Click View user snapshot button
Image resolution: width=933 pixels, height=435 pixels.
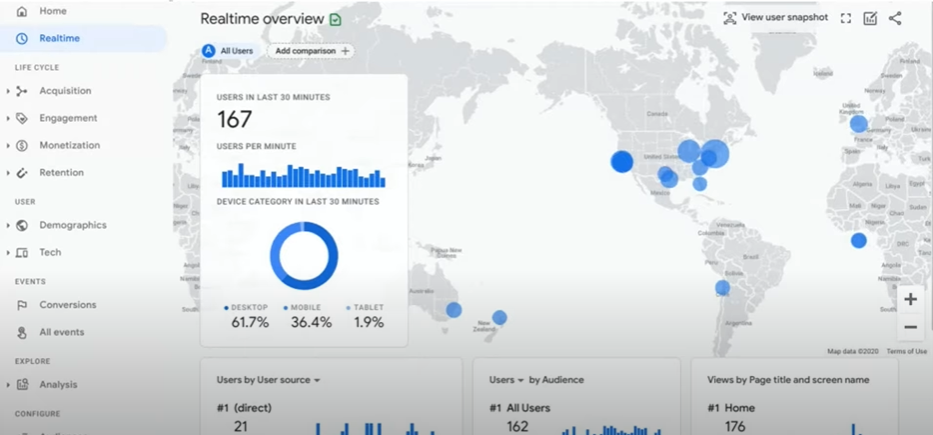[775, 18]
